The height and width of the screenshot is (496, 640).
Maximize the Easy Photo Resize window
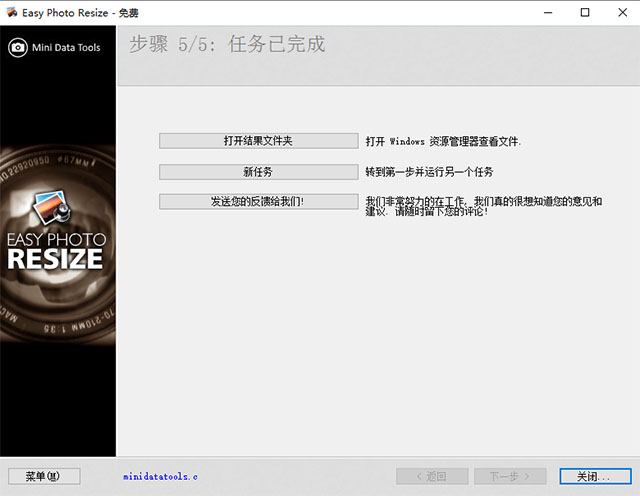click(584, 12)
